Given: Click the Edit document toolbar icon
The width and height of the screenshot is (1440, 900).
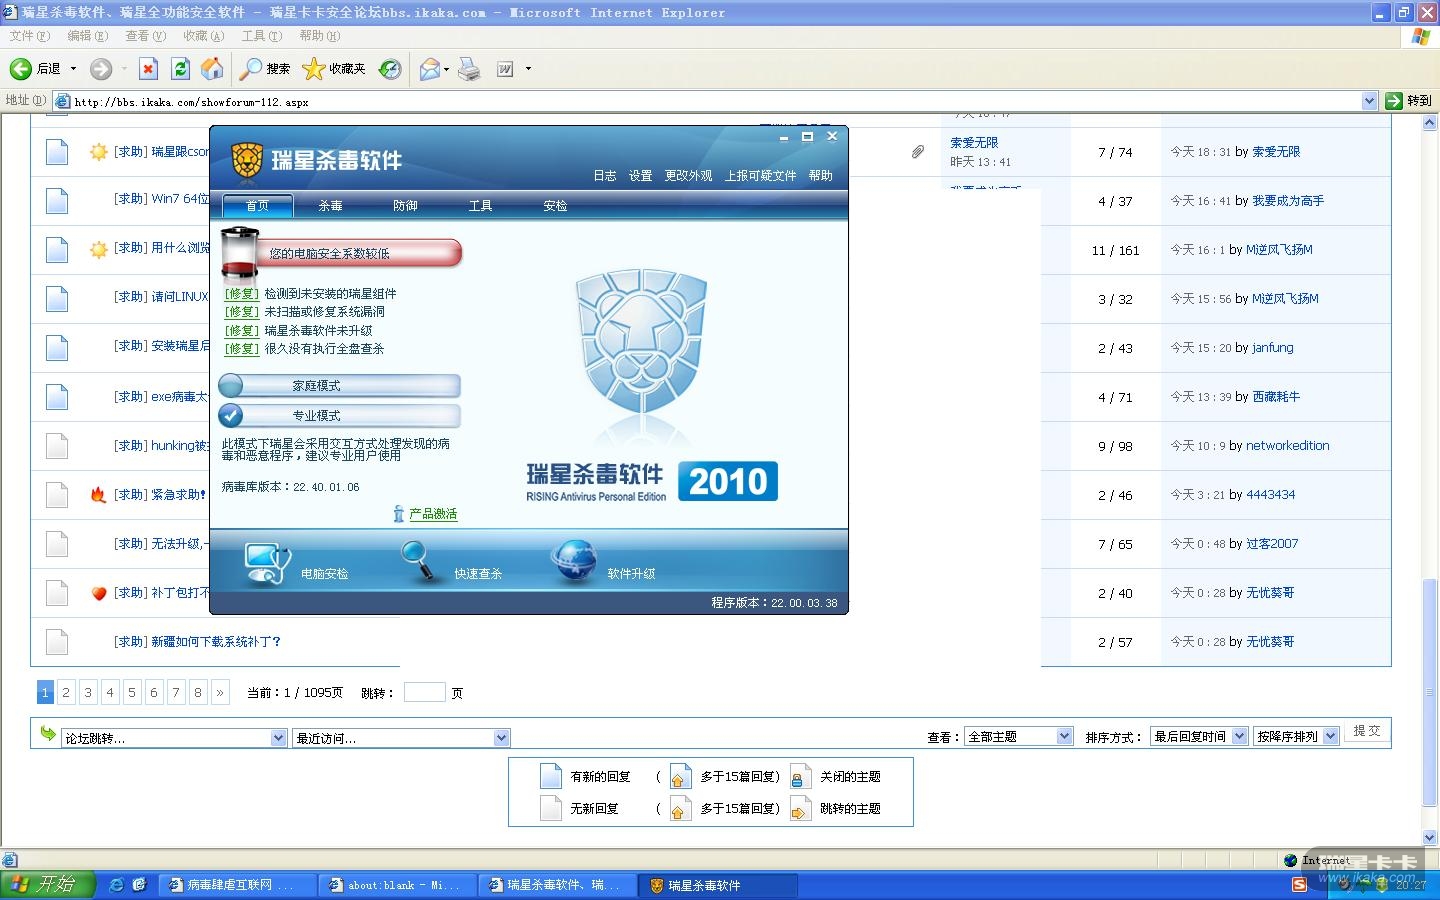Looking at the screenshot, I should click(506, 69).
